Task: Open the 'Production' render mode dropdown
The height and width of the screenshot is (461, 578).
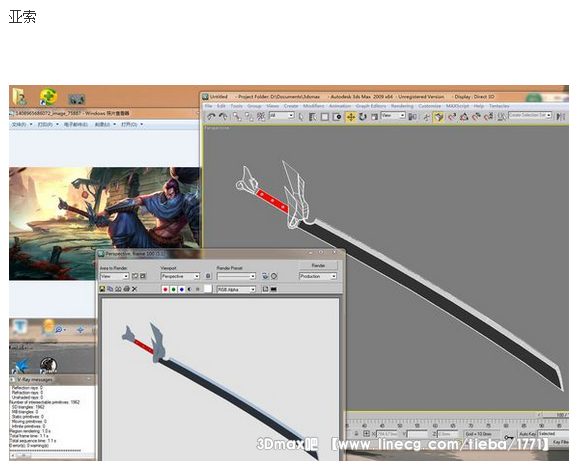Action: [318, 276]
